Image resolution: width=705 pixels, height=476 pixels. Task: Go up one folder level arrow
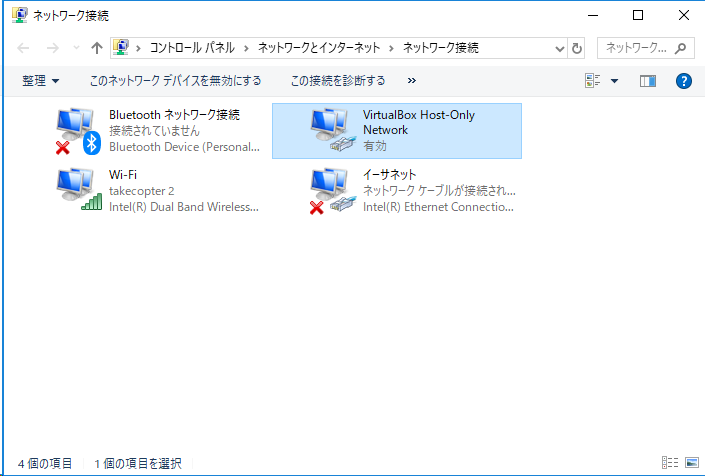click(97, 48)
